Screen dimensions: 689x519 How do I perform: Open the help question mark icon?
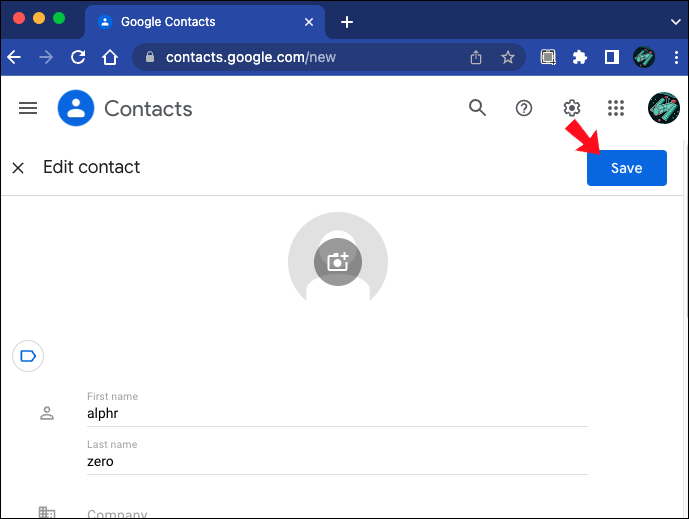point(524,108)
